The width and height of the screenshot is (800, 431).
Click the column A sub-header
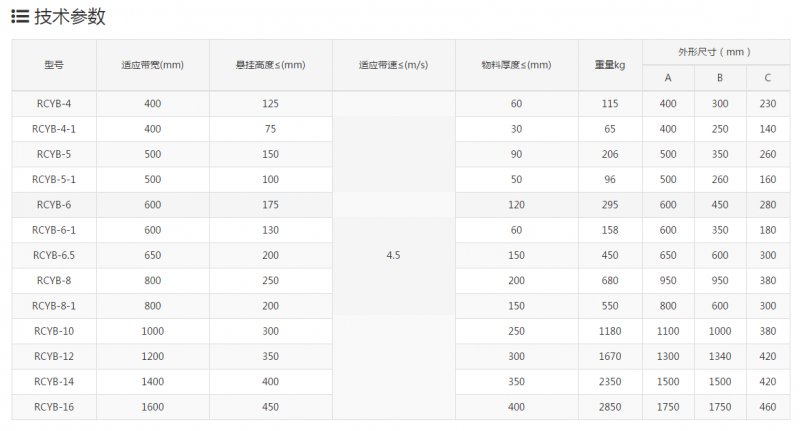pyautogui.click(x=668, y=78)
